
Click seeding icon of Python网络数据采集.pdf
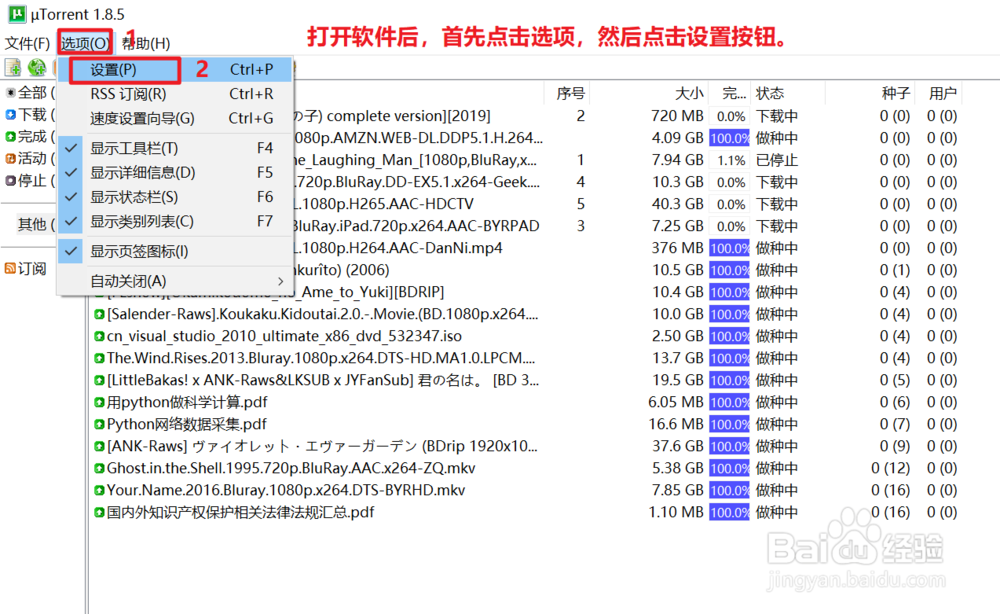click(x=99, y=425)
